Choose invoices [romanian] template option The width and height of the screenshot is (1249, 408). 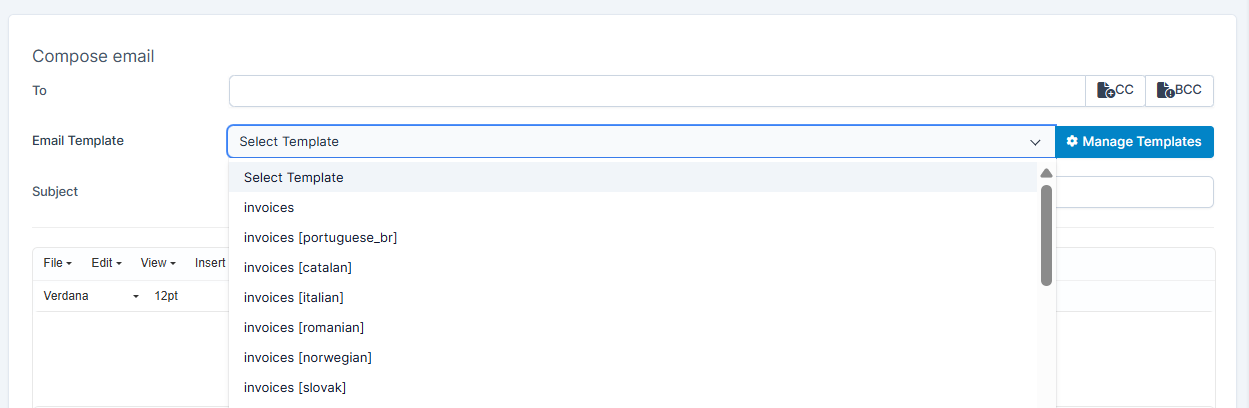coord(303,327)
